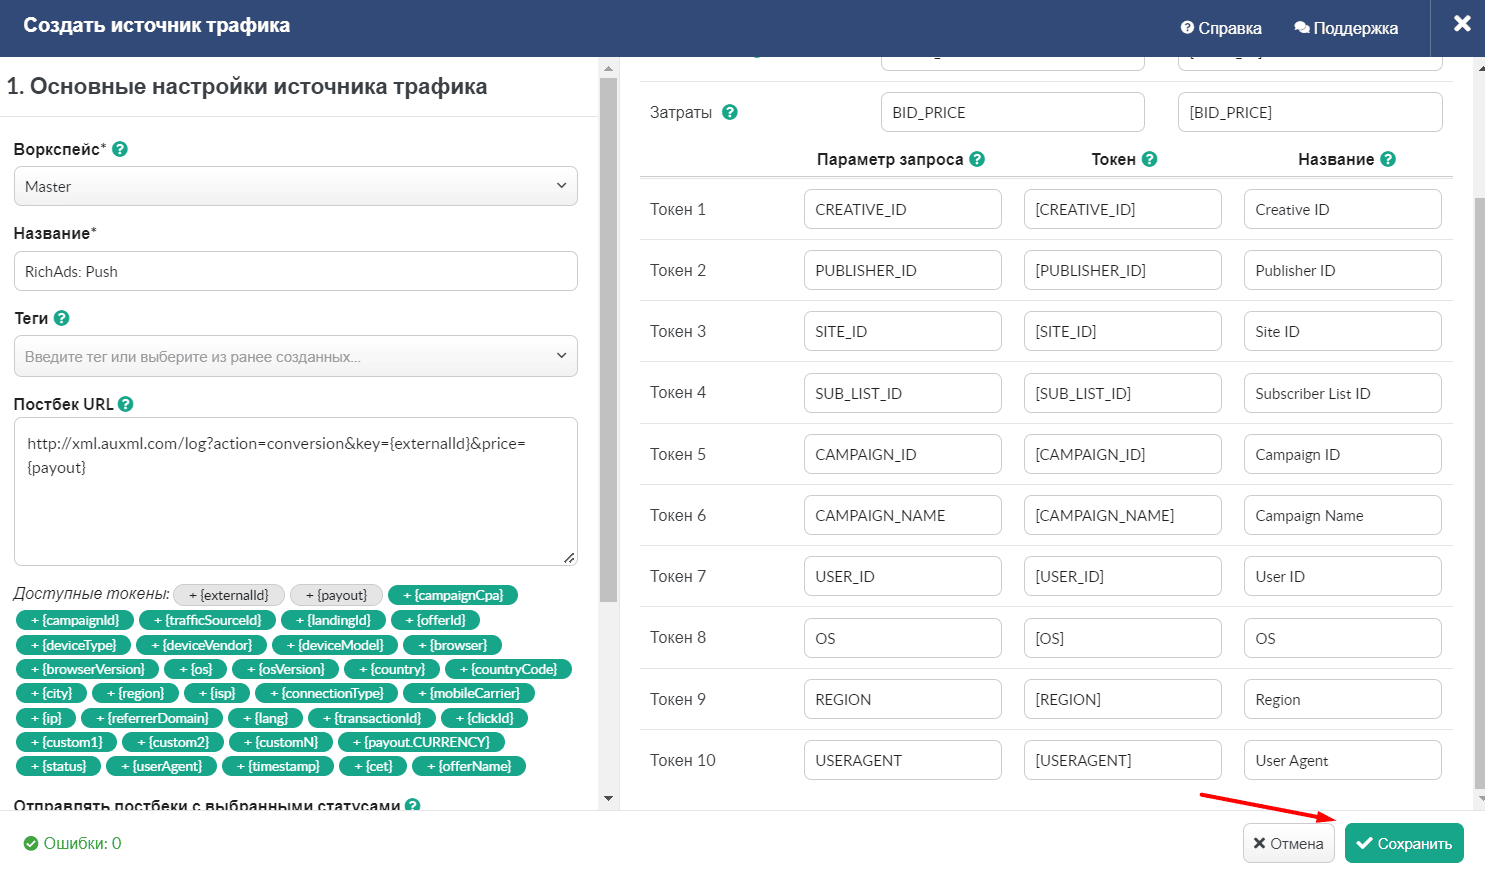The image size is (1485, 873).
Task: Expand the Теги tag selection dropdown
Action: (x=296, y=356)
